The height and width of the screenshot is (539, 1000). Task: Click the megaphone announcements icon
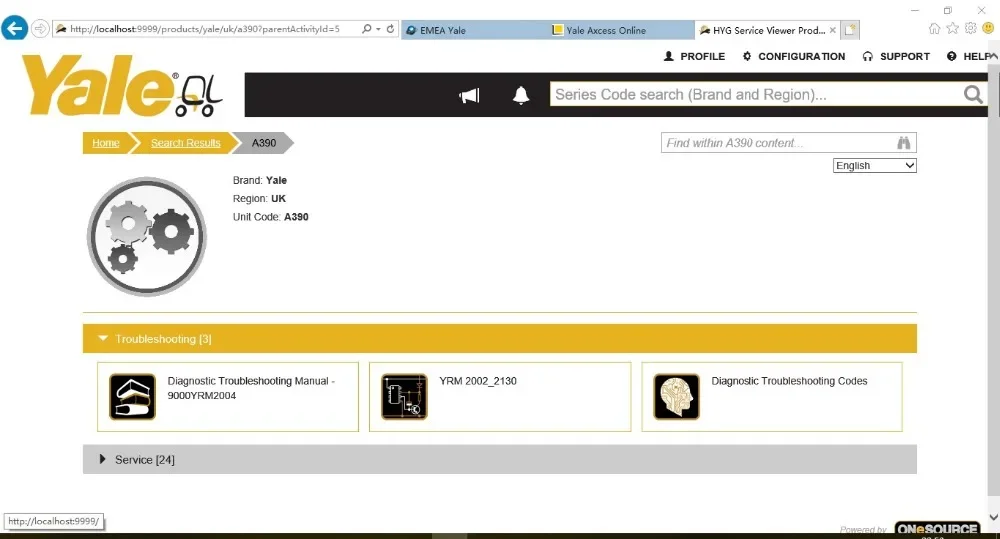469,96
